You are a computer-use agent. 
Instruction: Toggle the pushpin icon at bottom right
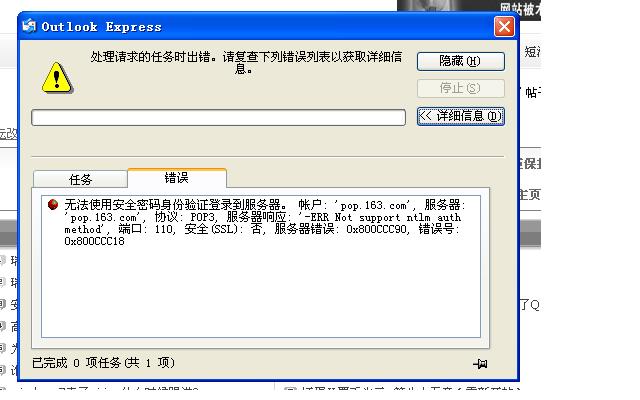pyautogui.click(x=480, y=363)
